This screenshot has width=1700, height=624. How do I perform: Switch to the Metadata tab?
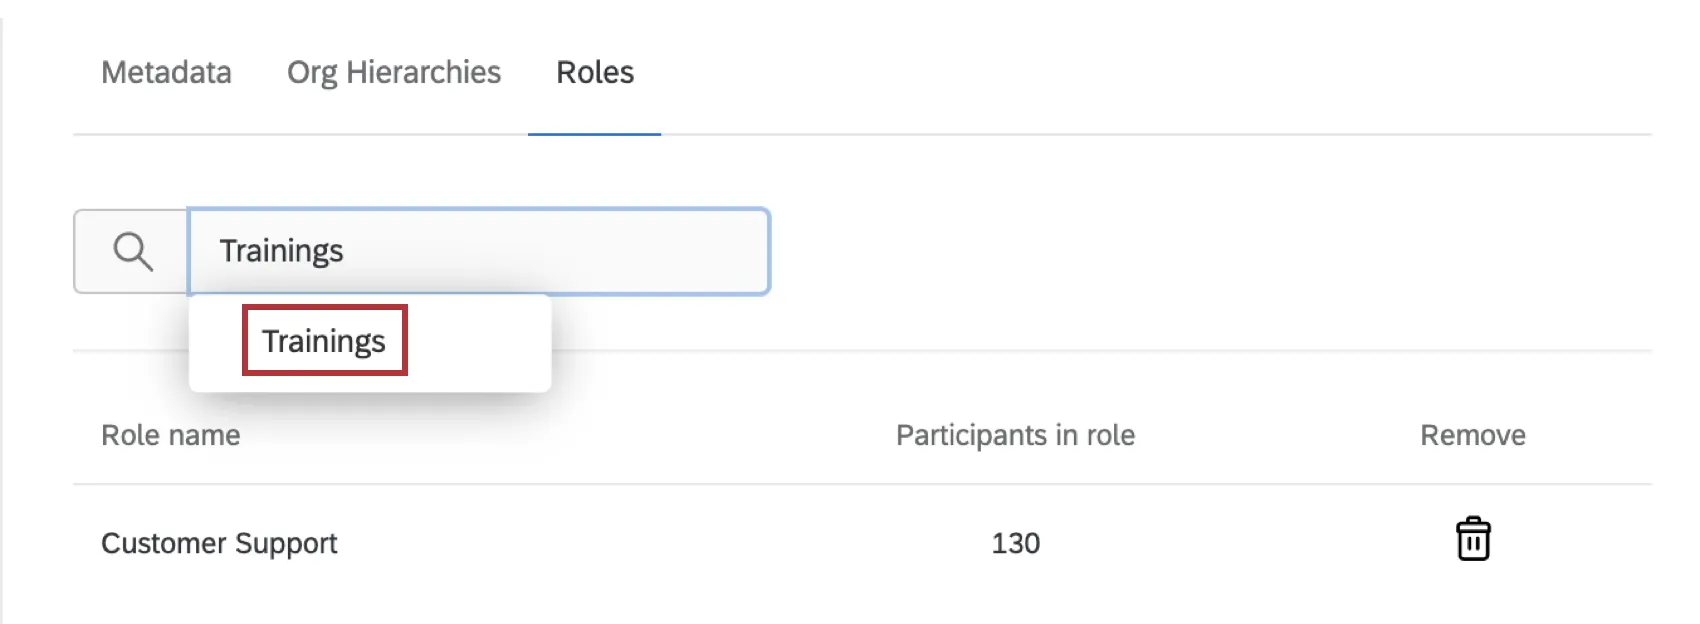point(166,72)
